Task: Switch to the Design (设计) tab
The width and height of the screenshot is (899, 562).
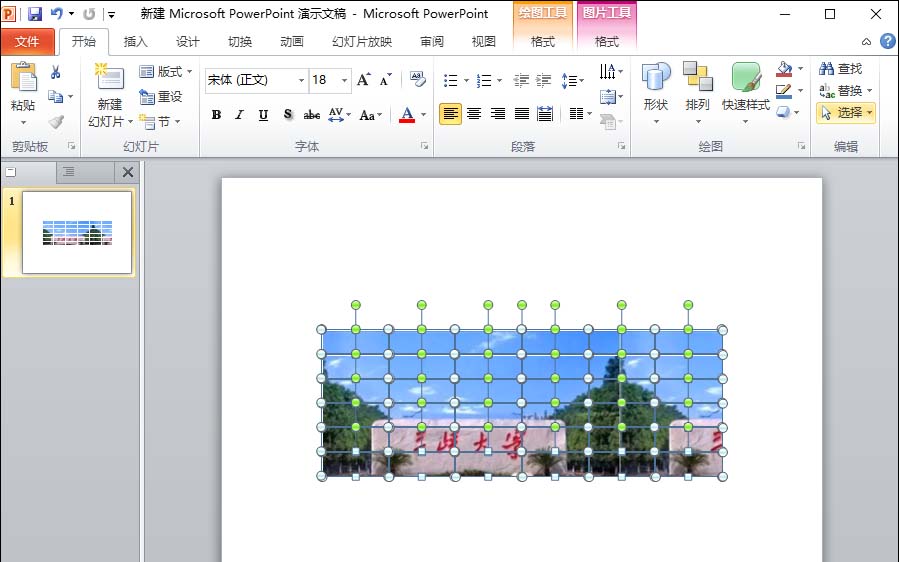Action: point(187,41)
